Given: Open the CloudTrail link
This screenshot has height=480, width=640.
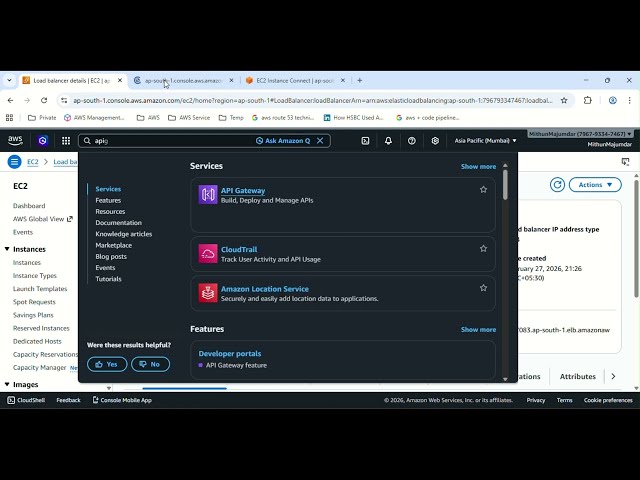Looking at the screenshot, I should click(239, 249).
